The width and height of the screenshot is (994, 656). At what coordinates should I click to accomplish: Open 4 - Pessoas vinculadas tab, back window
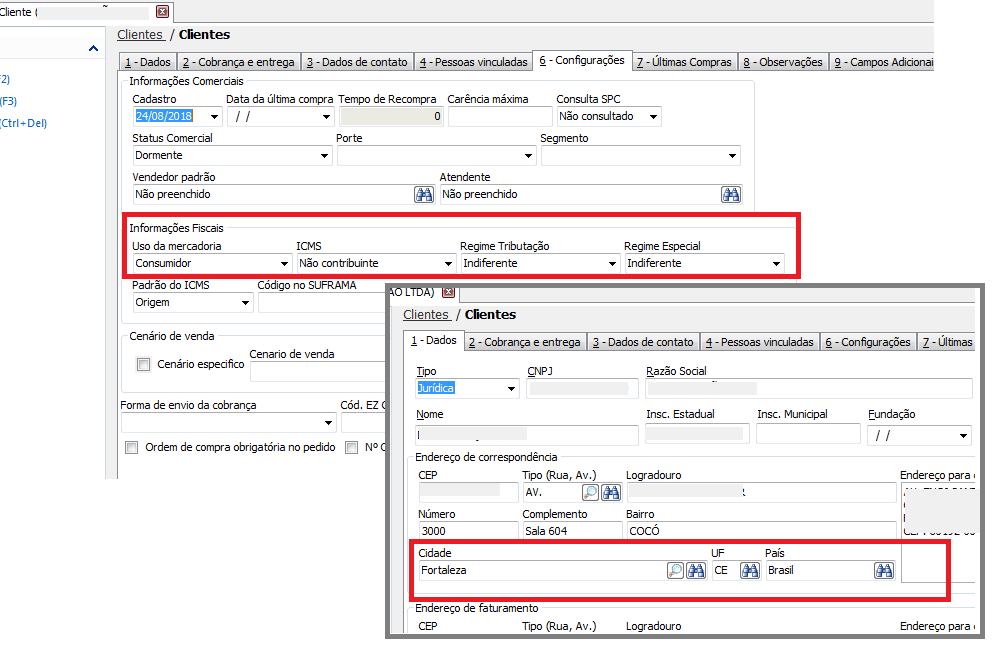coord(474,62)
